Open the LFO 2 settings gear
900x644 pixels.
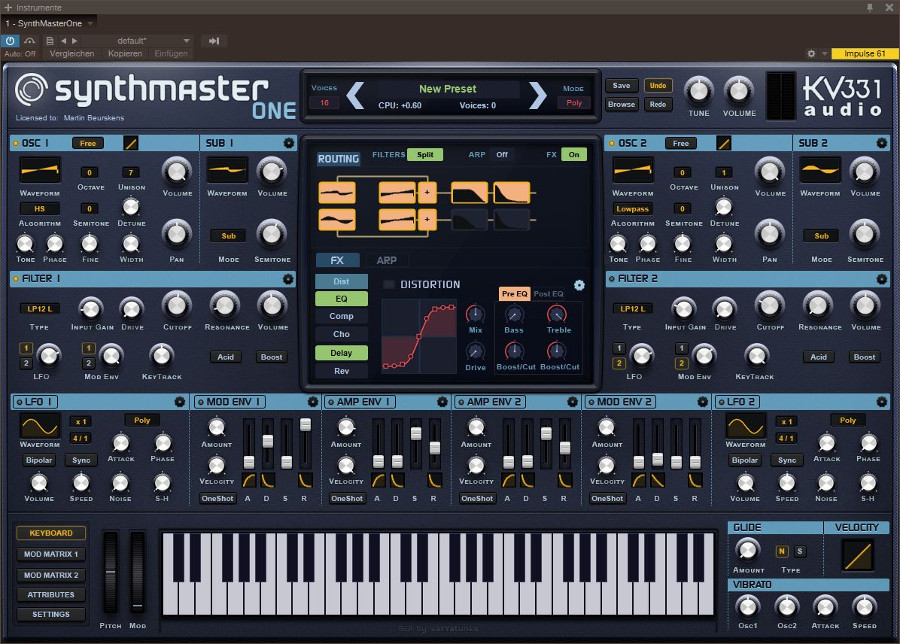pyautogui.click(x=882, y=402)
